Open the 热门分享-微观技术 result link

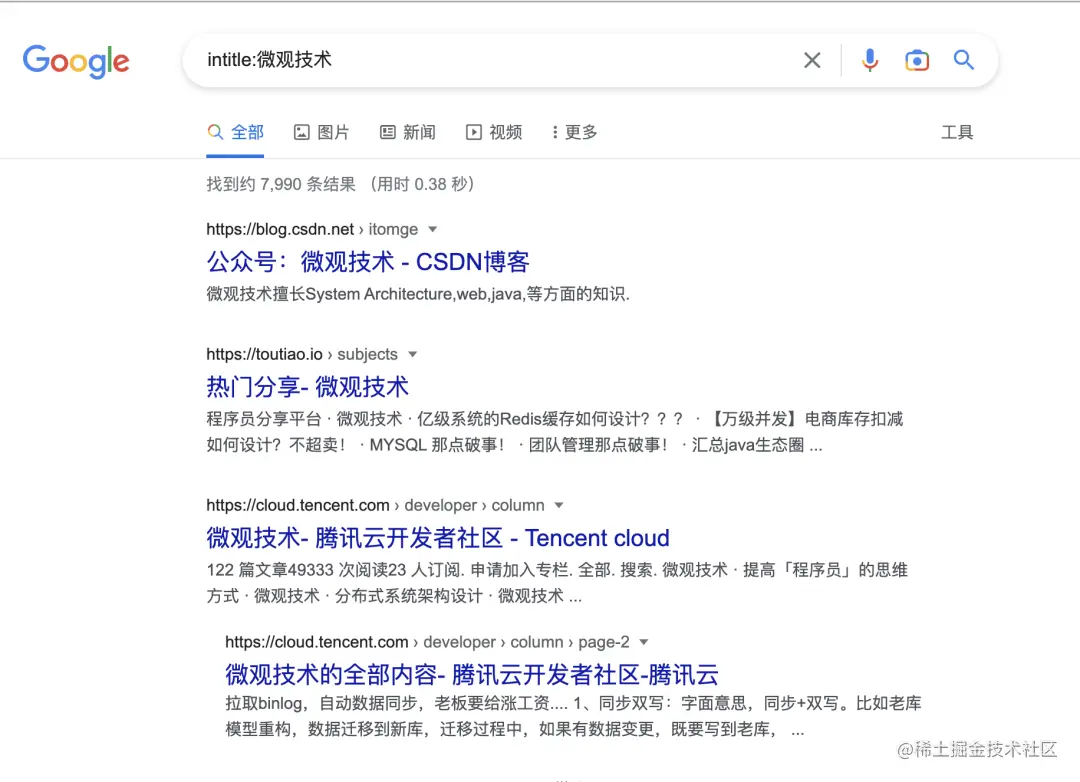tap(307, 387)
